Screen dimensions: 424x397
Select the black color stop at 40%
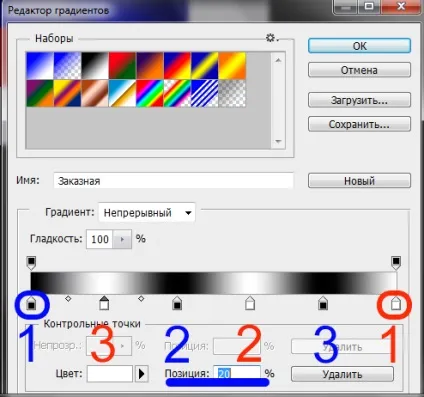(x=177, y=303)
